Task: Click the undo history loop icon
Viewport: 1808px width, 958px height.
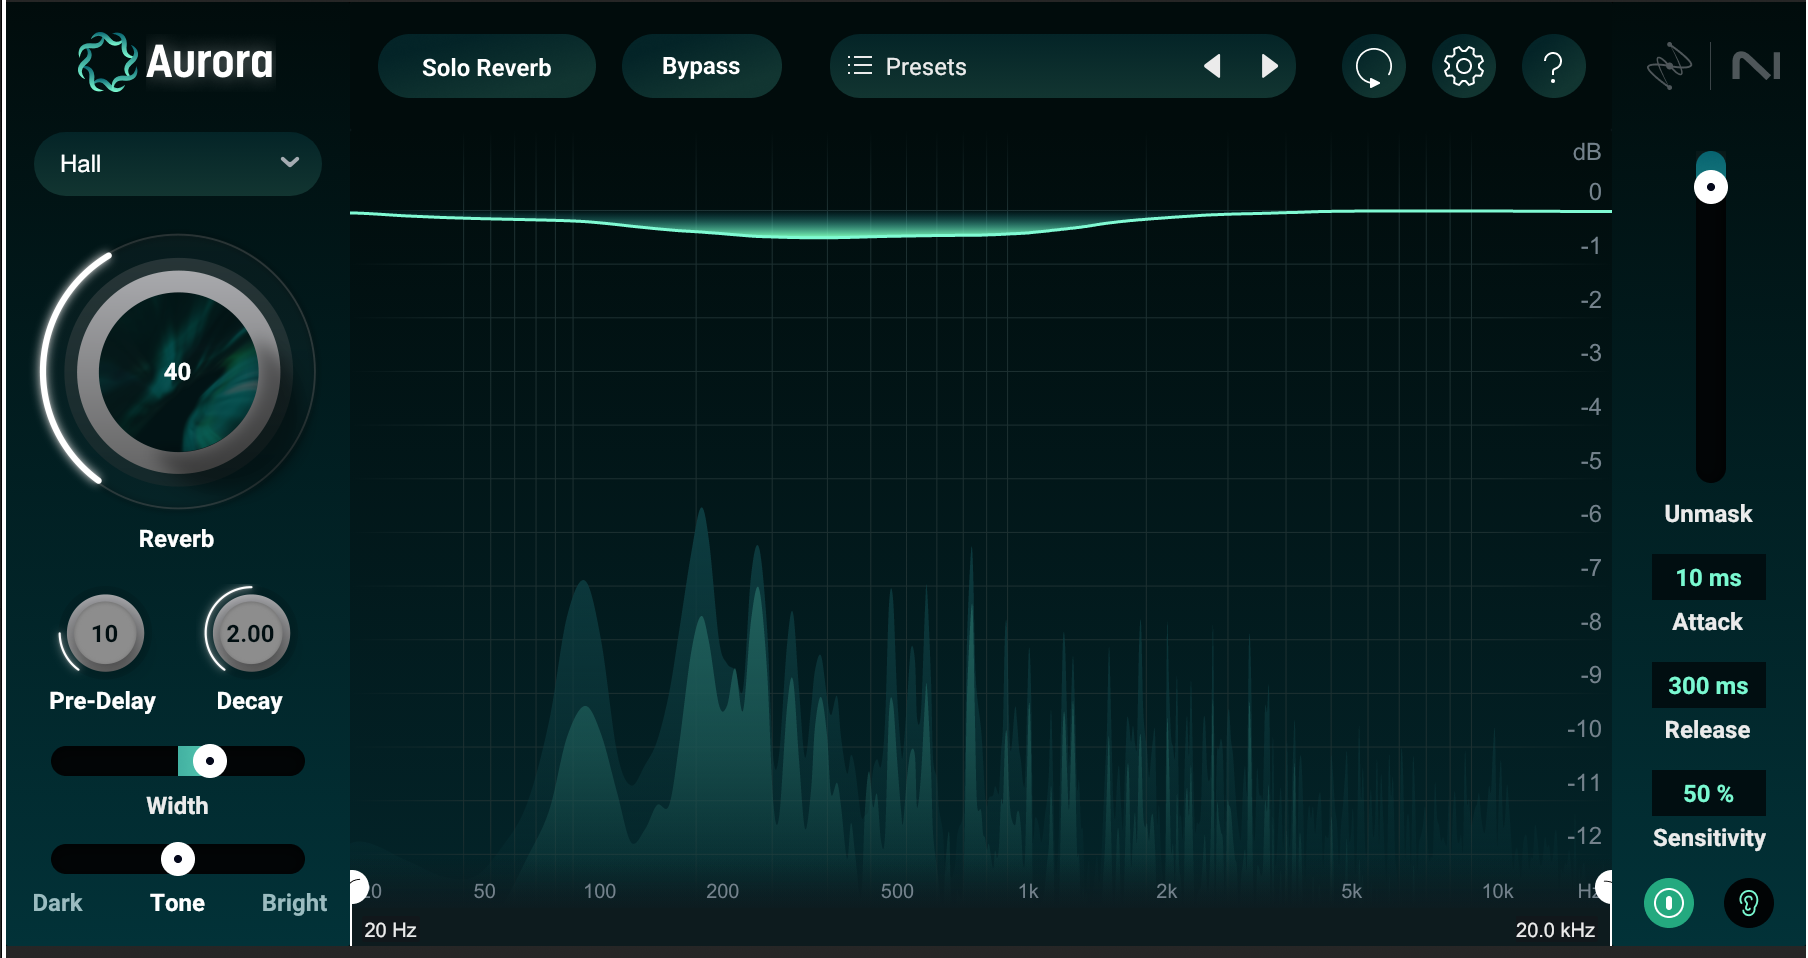Action: click(x=1373, y=67)
